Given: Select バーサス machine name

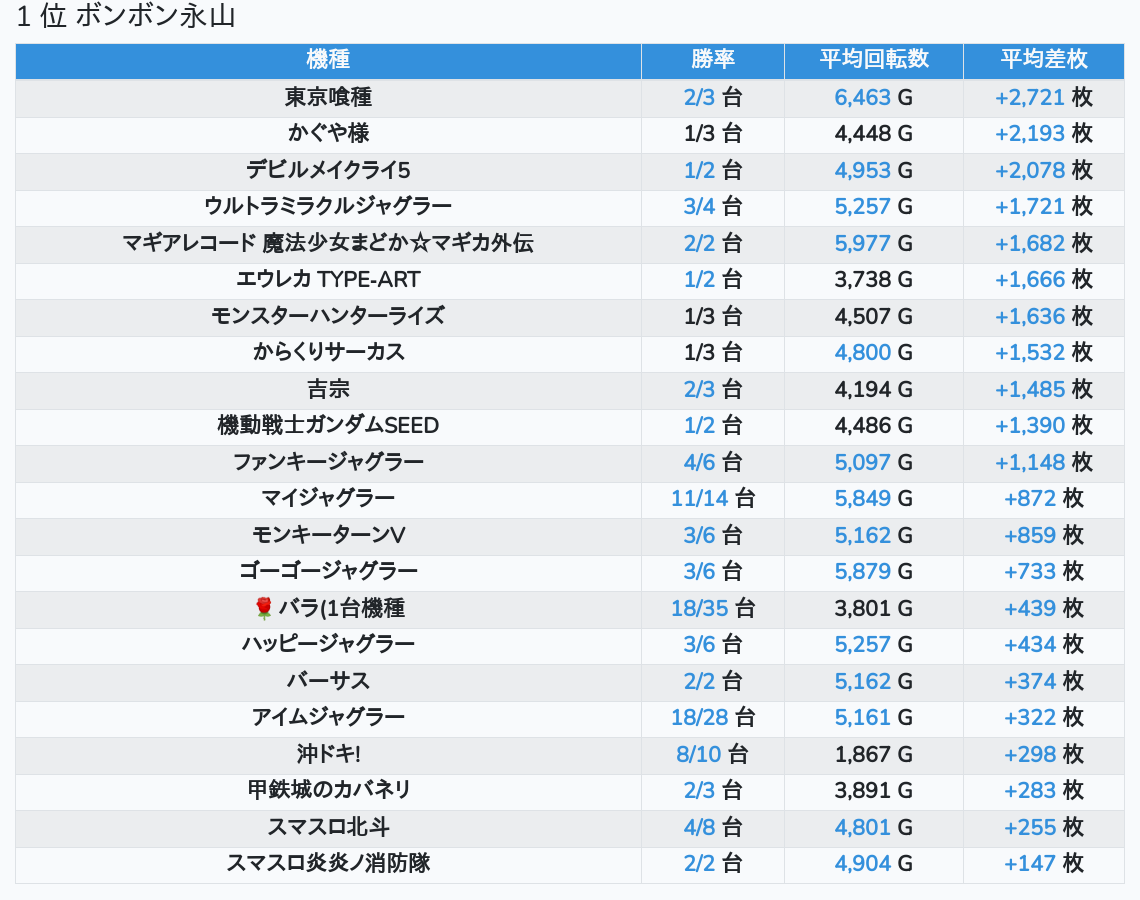Looking at the screenshot, I should tap(328, 681).
